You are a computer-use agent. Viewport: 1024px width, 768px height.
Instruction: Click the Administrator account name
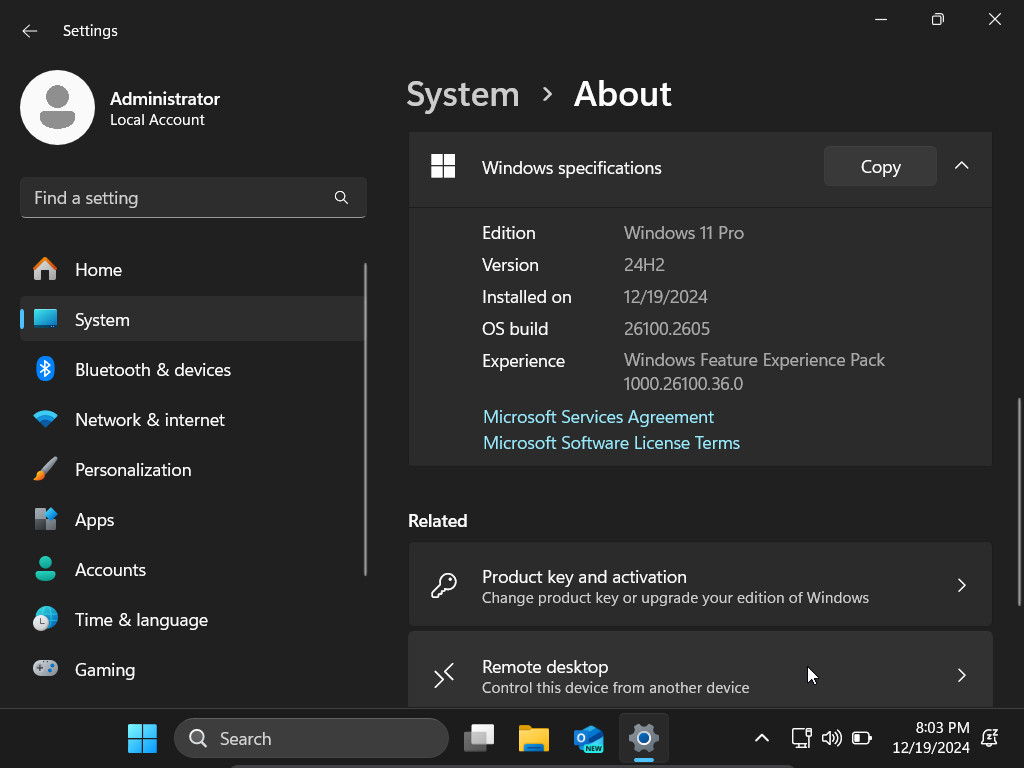click(165, 99)
